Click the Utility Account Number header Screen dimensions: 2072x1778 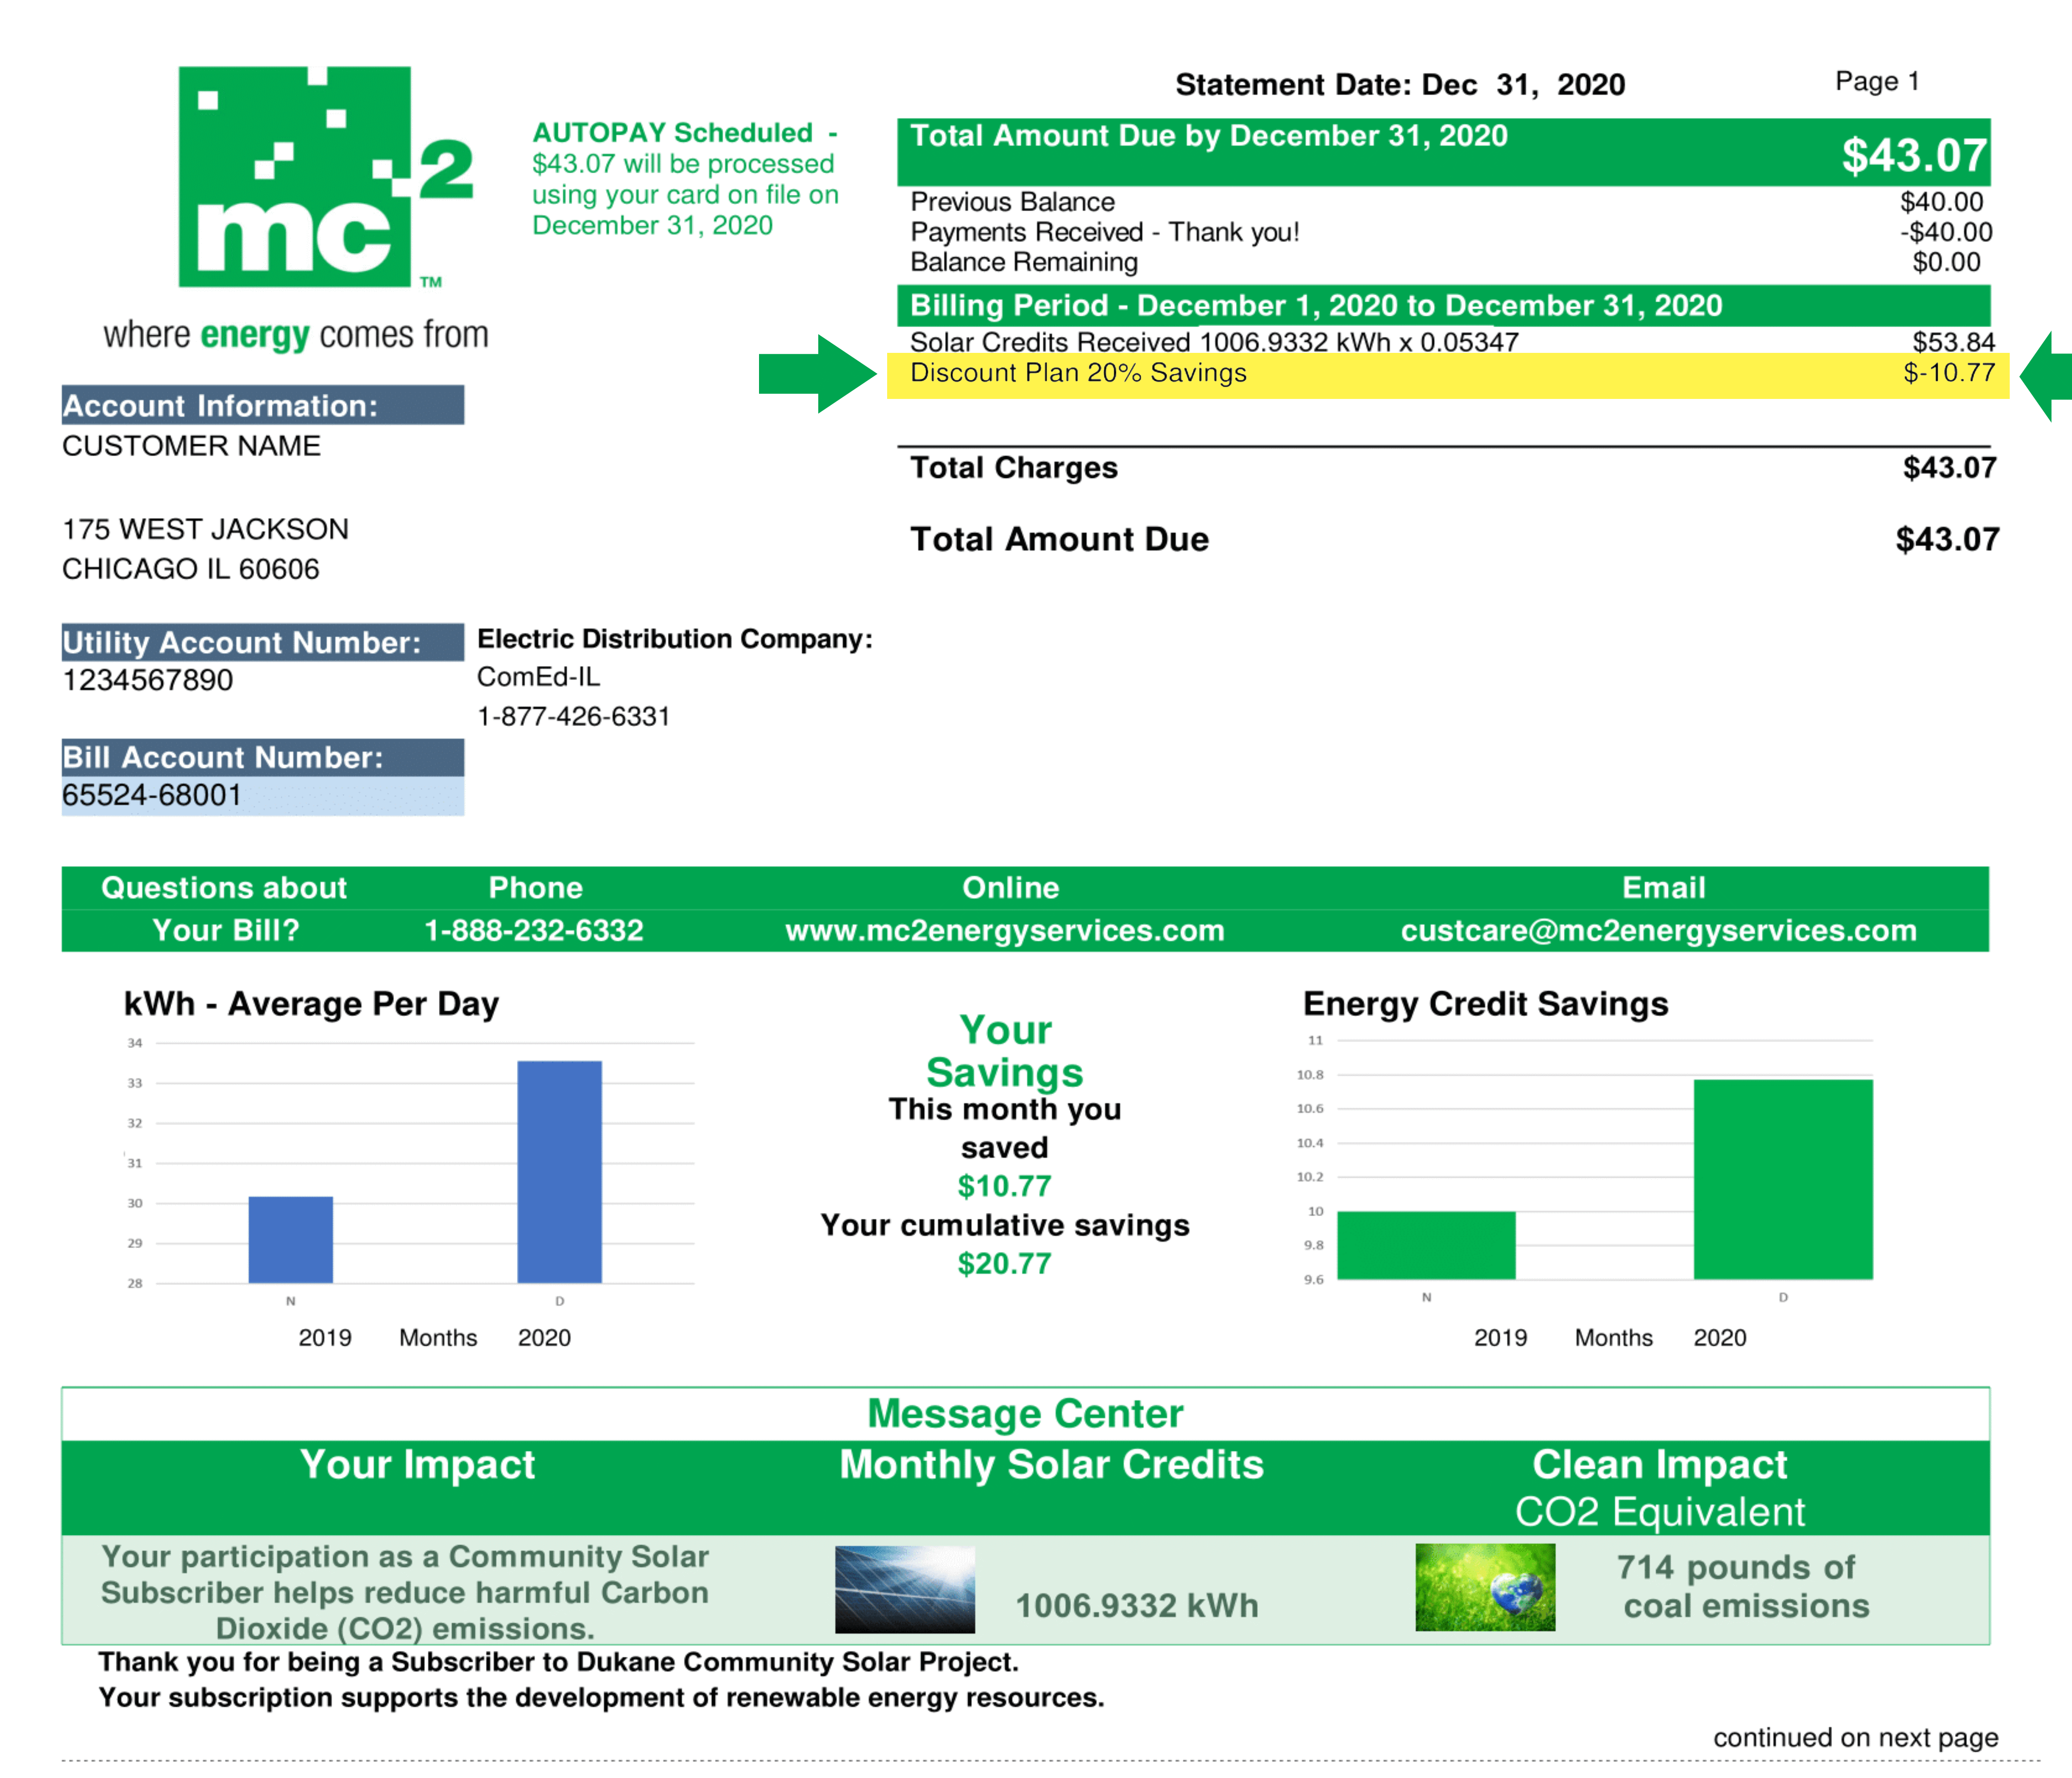click(262, 642)
